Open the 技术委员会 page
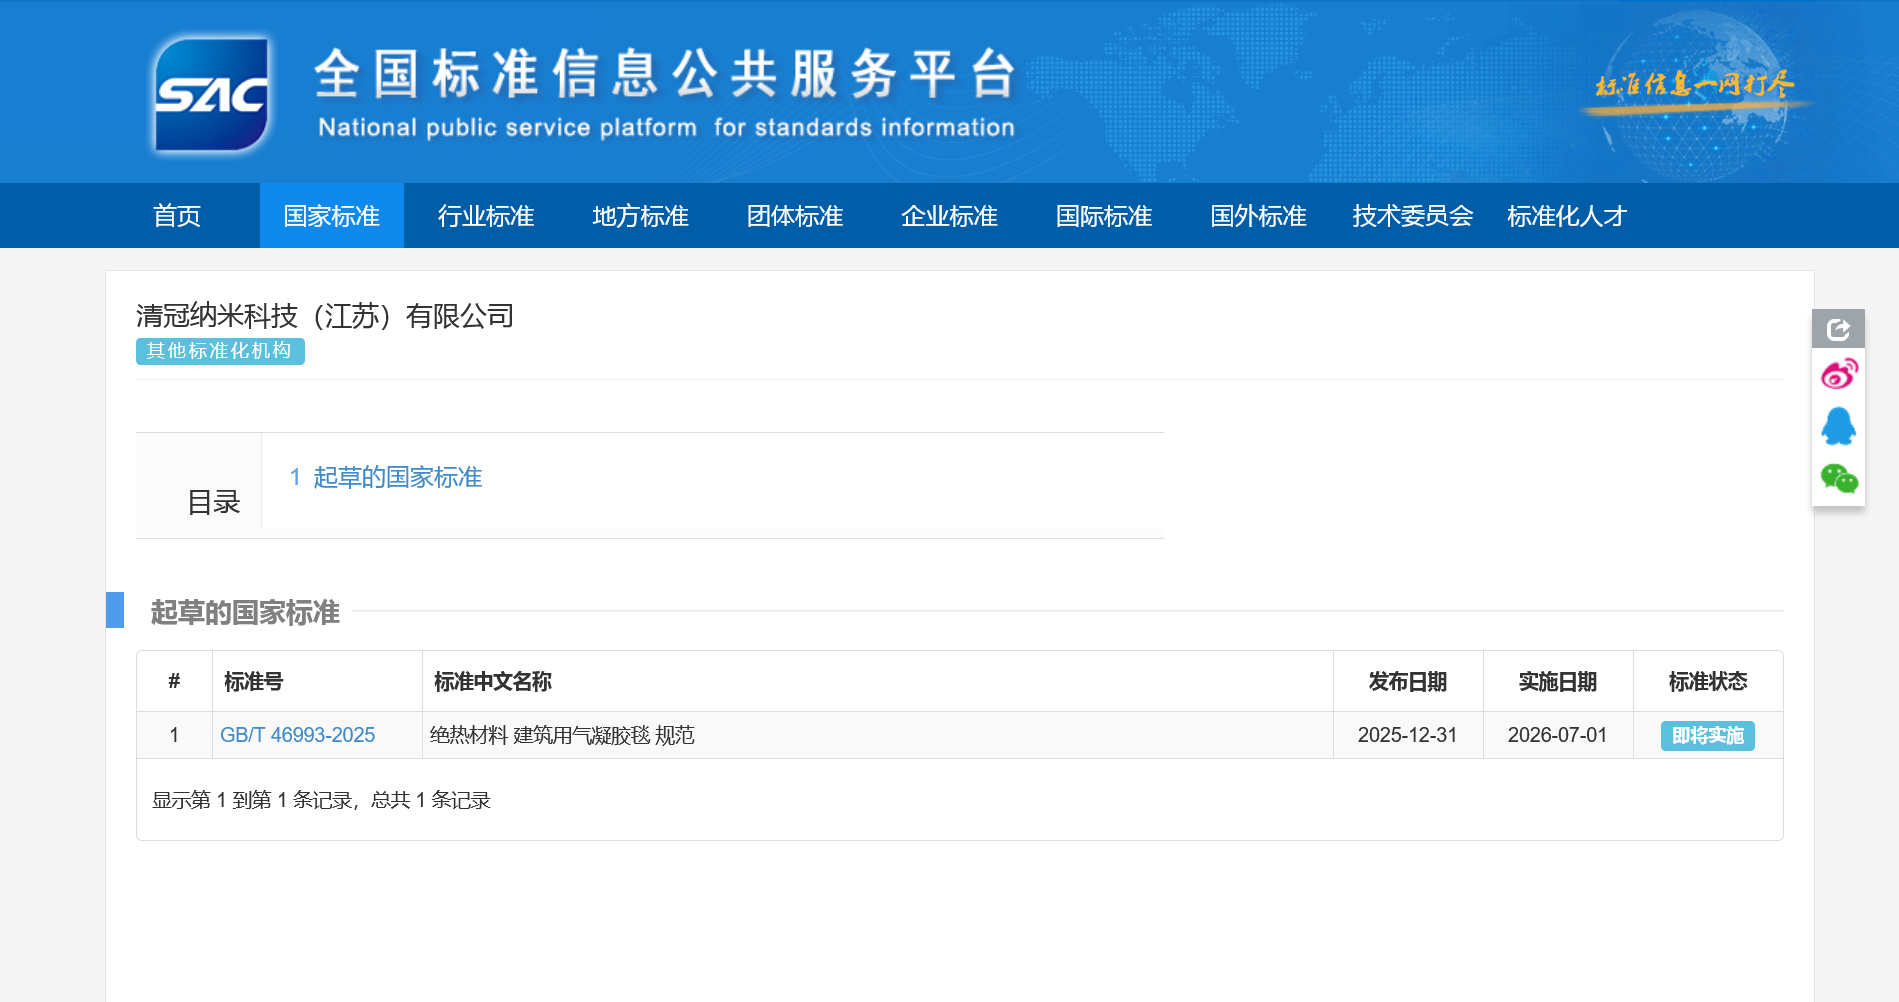 [x=1412, y=216]
